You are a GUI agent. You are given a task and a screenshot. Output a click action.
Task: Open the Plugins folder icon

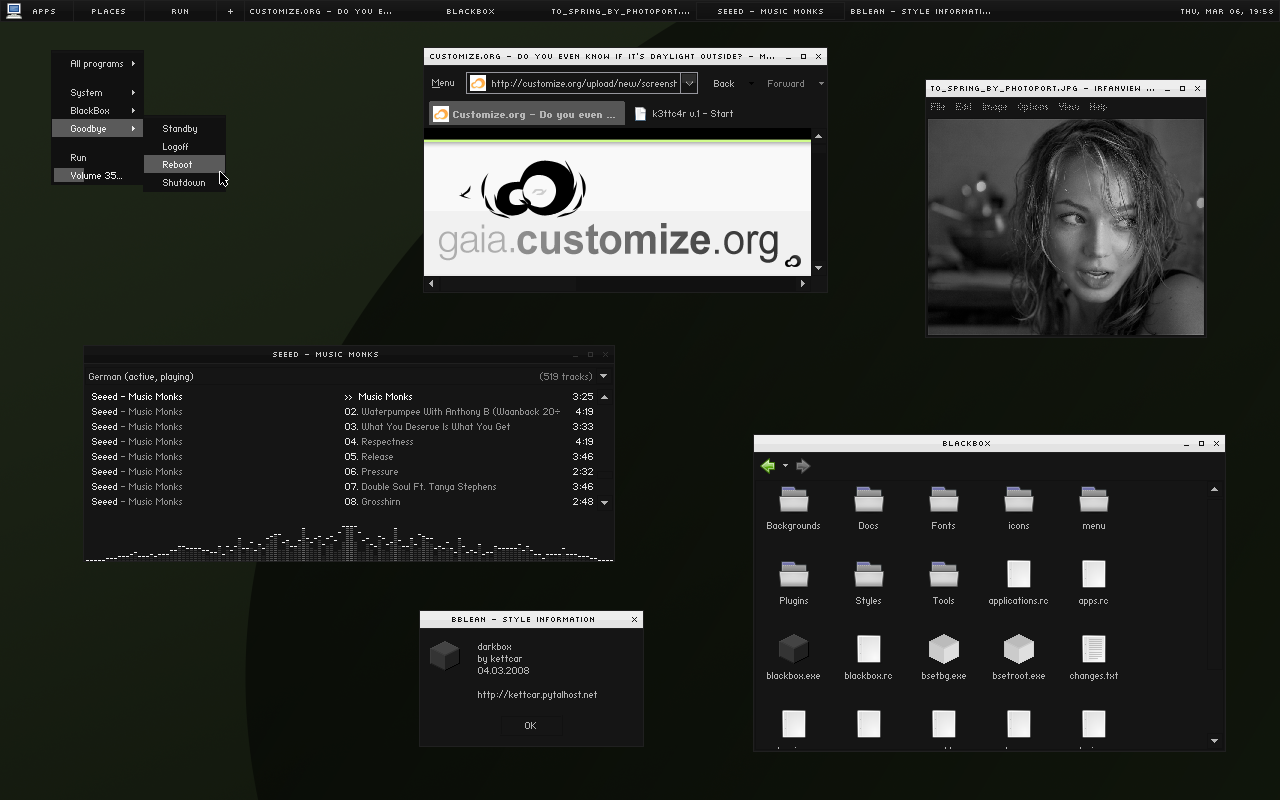pyautogui.click(x=793, y=574)
